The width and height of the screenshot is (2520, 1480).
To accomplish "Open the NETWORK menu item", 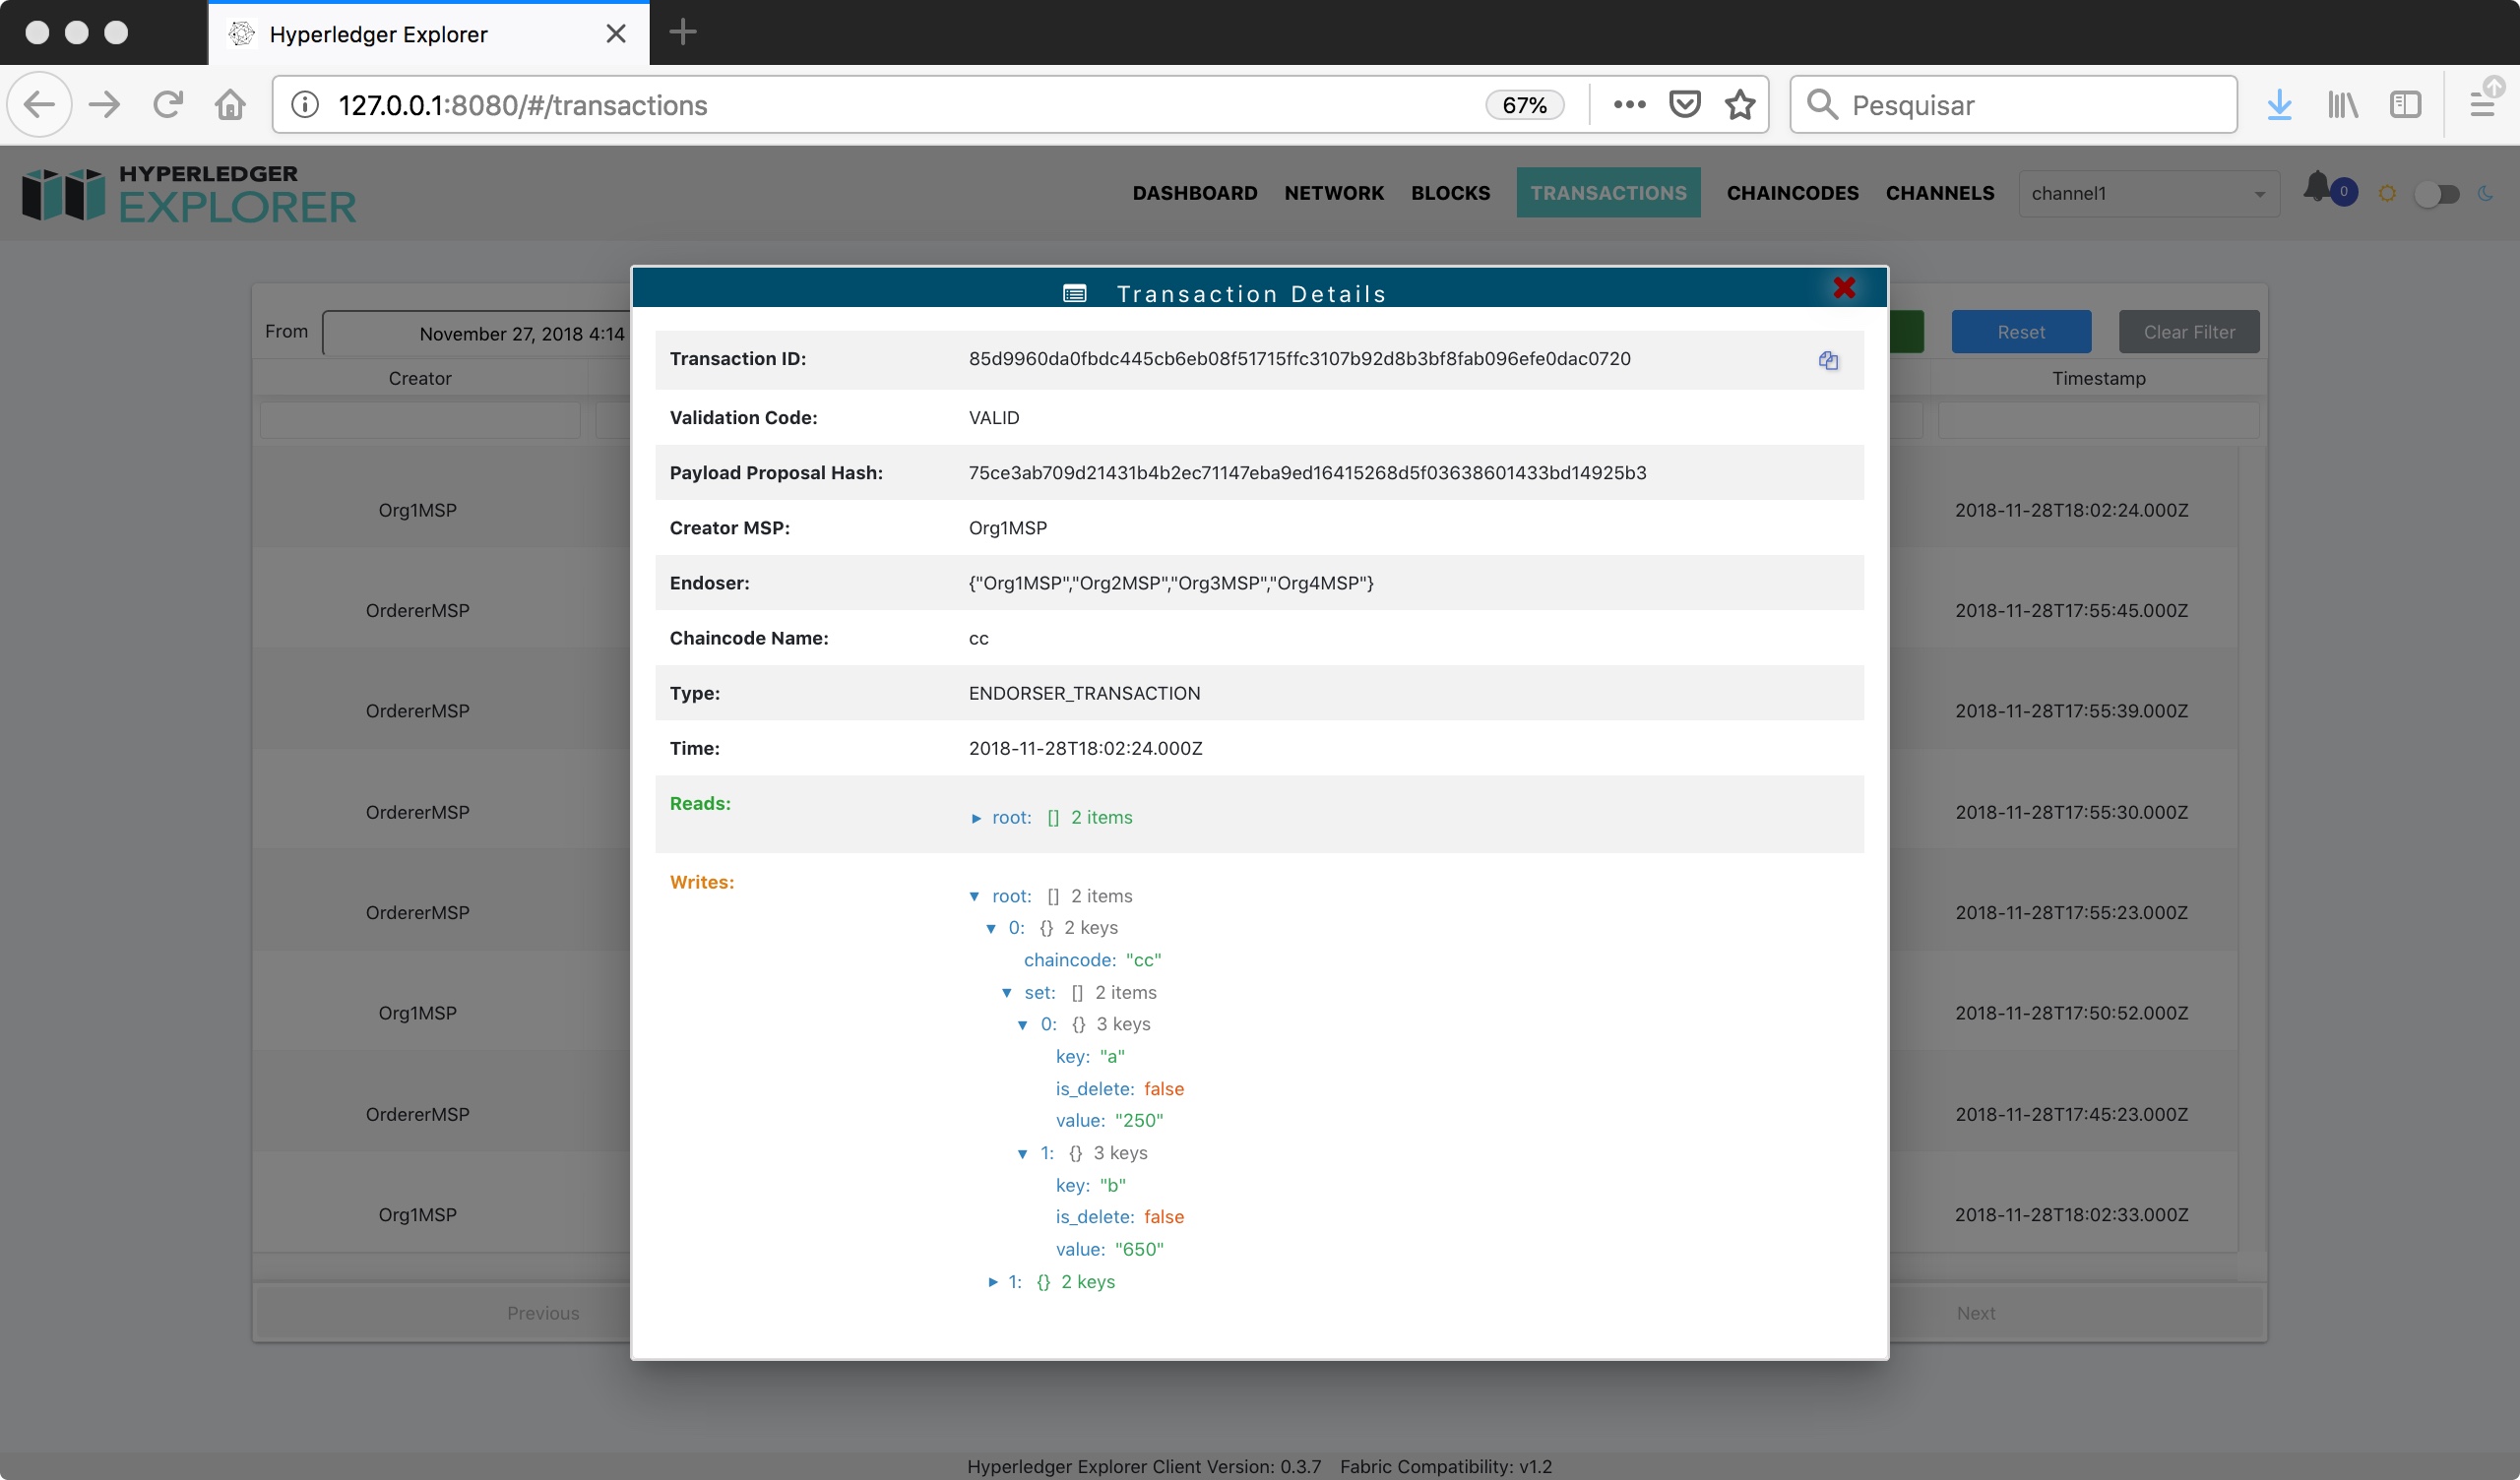I will [x=1334, y=193].
